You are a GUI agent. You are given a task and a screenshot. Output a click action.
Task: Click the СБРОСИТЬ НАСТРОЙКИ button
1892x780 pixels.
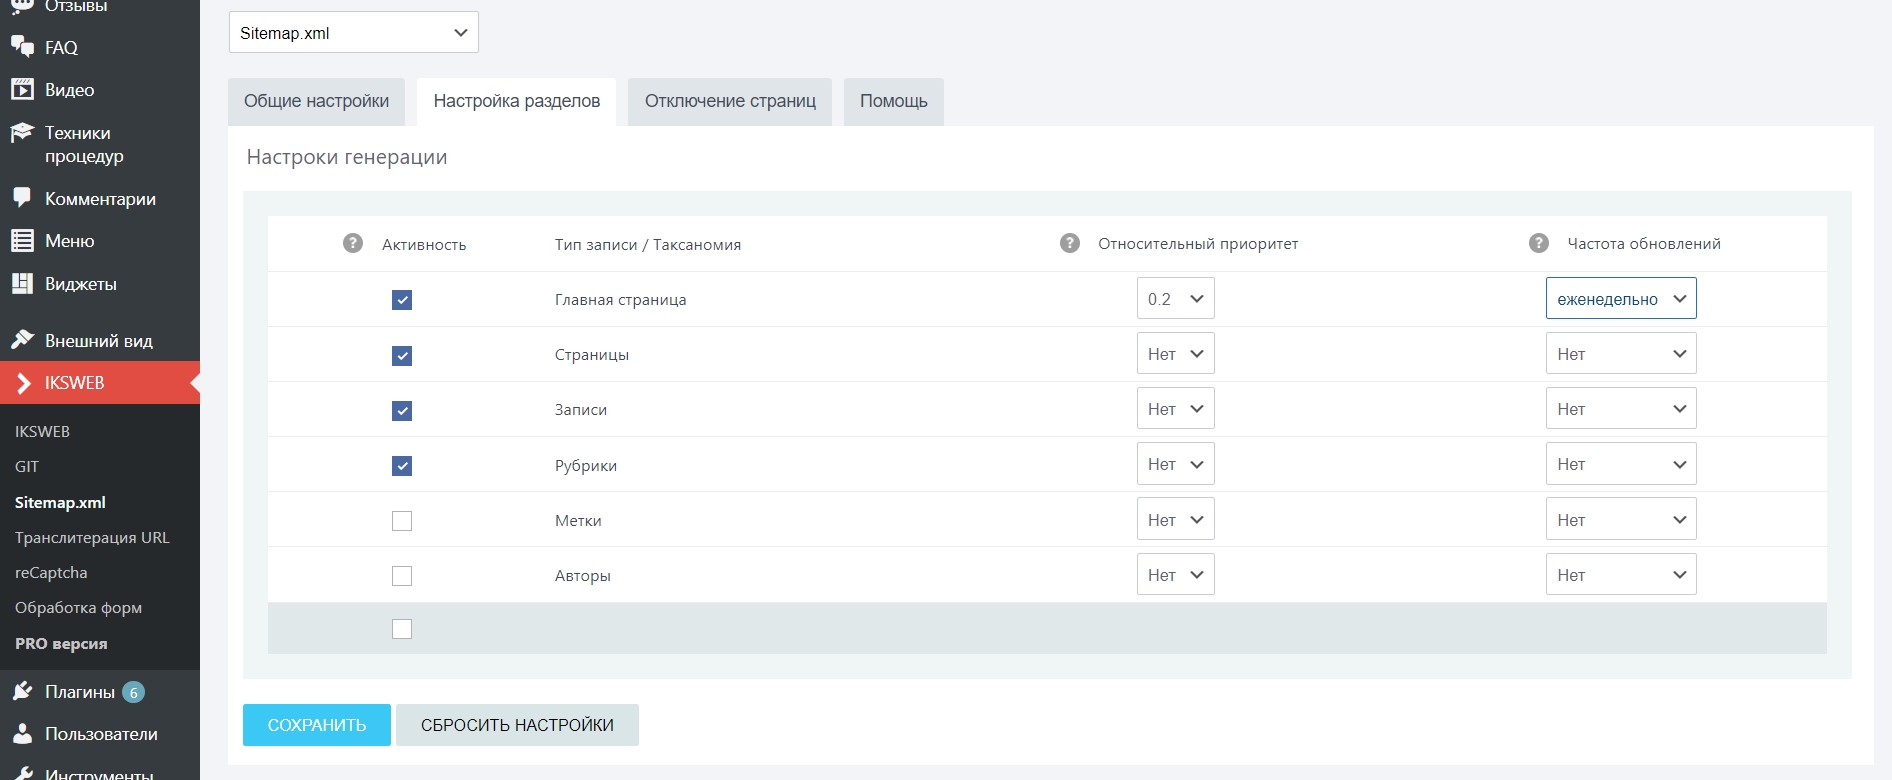pos(517,725)
